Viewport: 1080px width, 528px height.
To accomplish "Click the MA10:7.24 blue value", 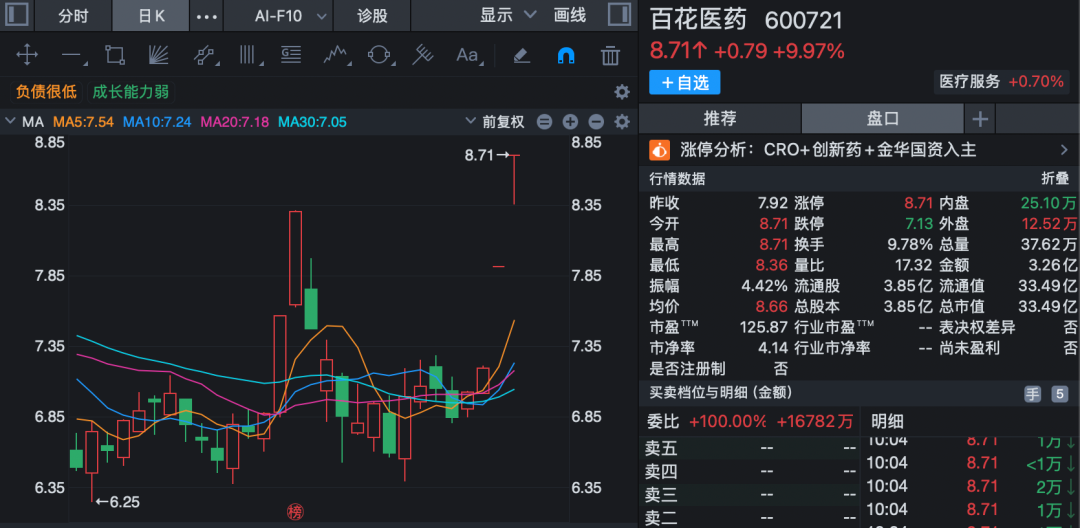I will point(157,122).
